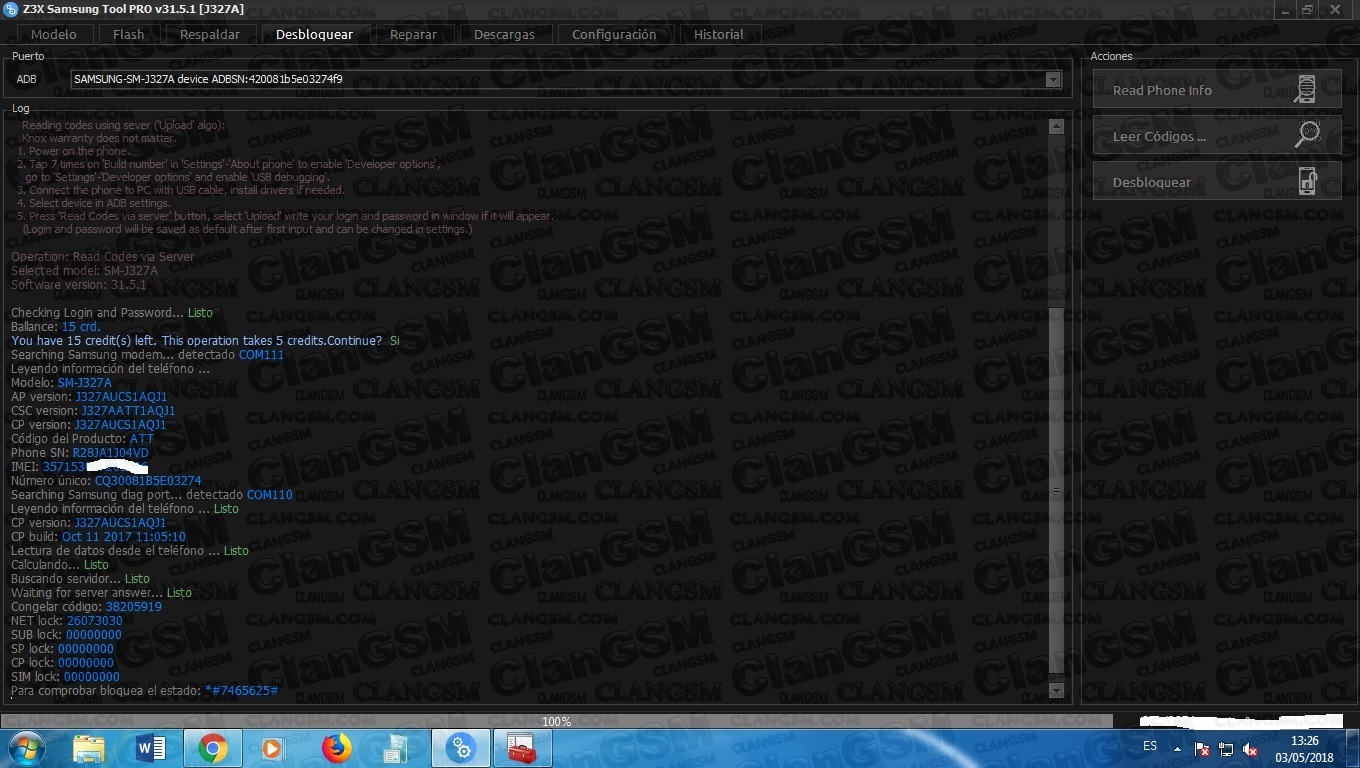This screenshot has height=768, width=1360.
Task: Open Action Center flag icon
Action: pyautogui.click(x=1203, y=748)
